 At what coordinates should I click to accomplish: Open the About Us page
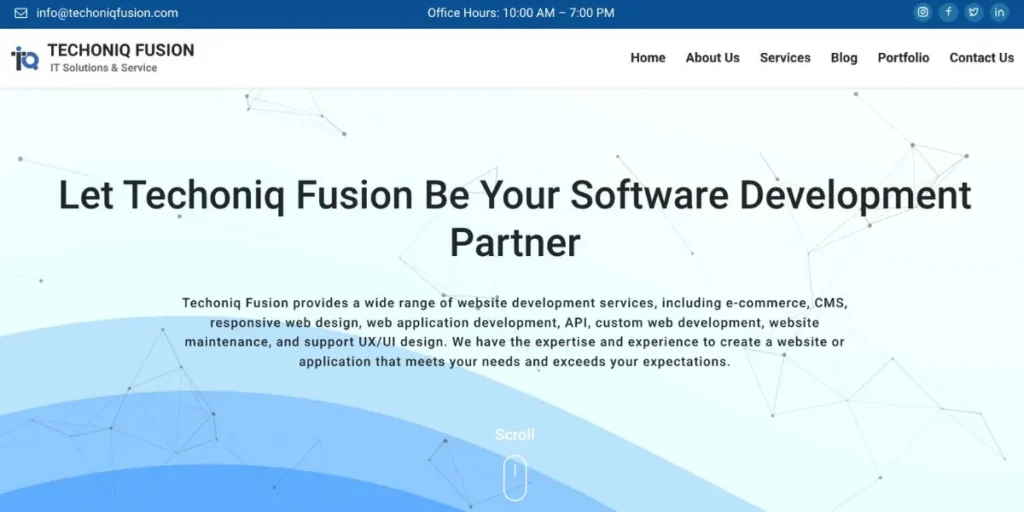point(712,58)
